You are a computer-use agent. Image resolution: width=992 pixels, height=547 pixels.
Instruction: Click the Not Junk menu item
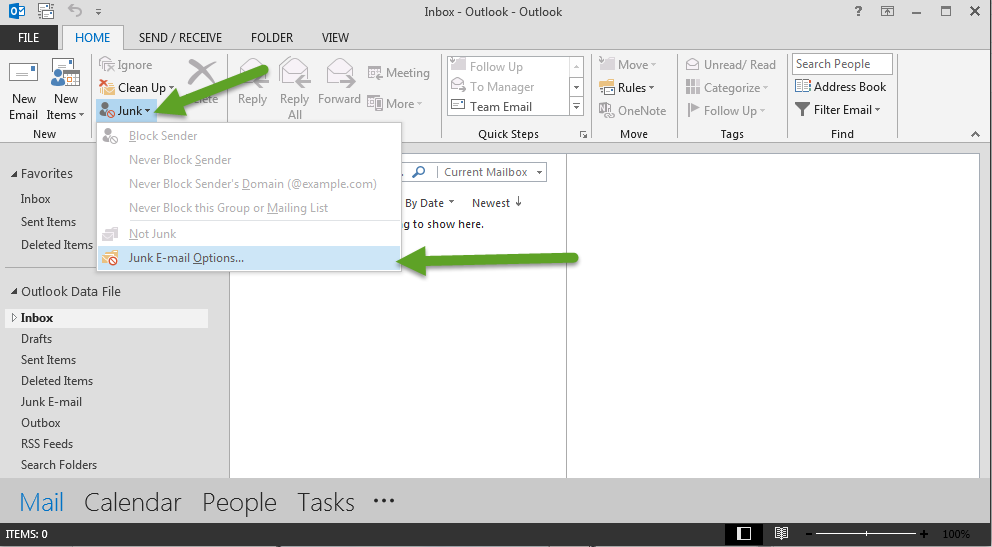(249, 234)
